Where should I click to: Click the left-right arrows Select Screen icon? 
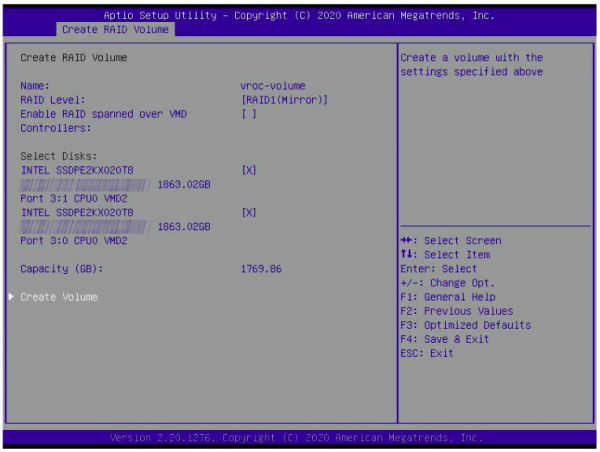407,241
